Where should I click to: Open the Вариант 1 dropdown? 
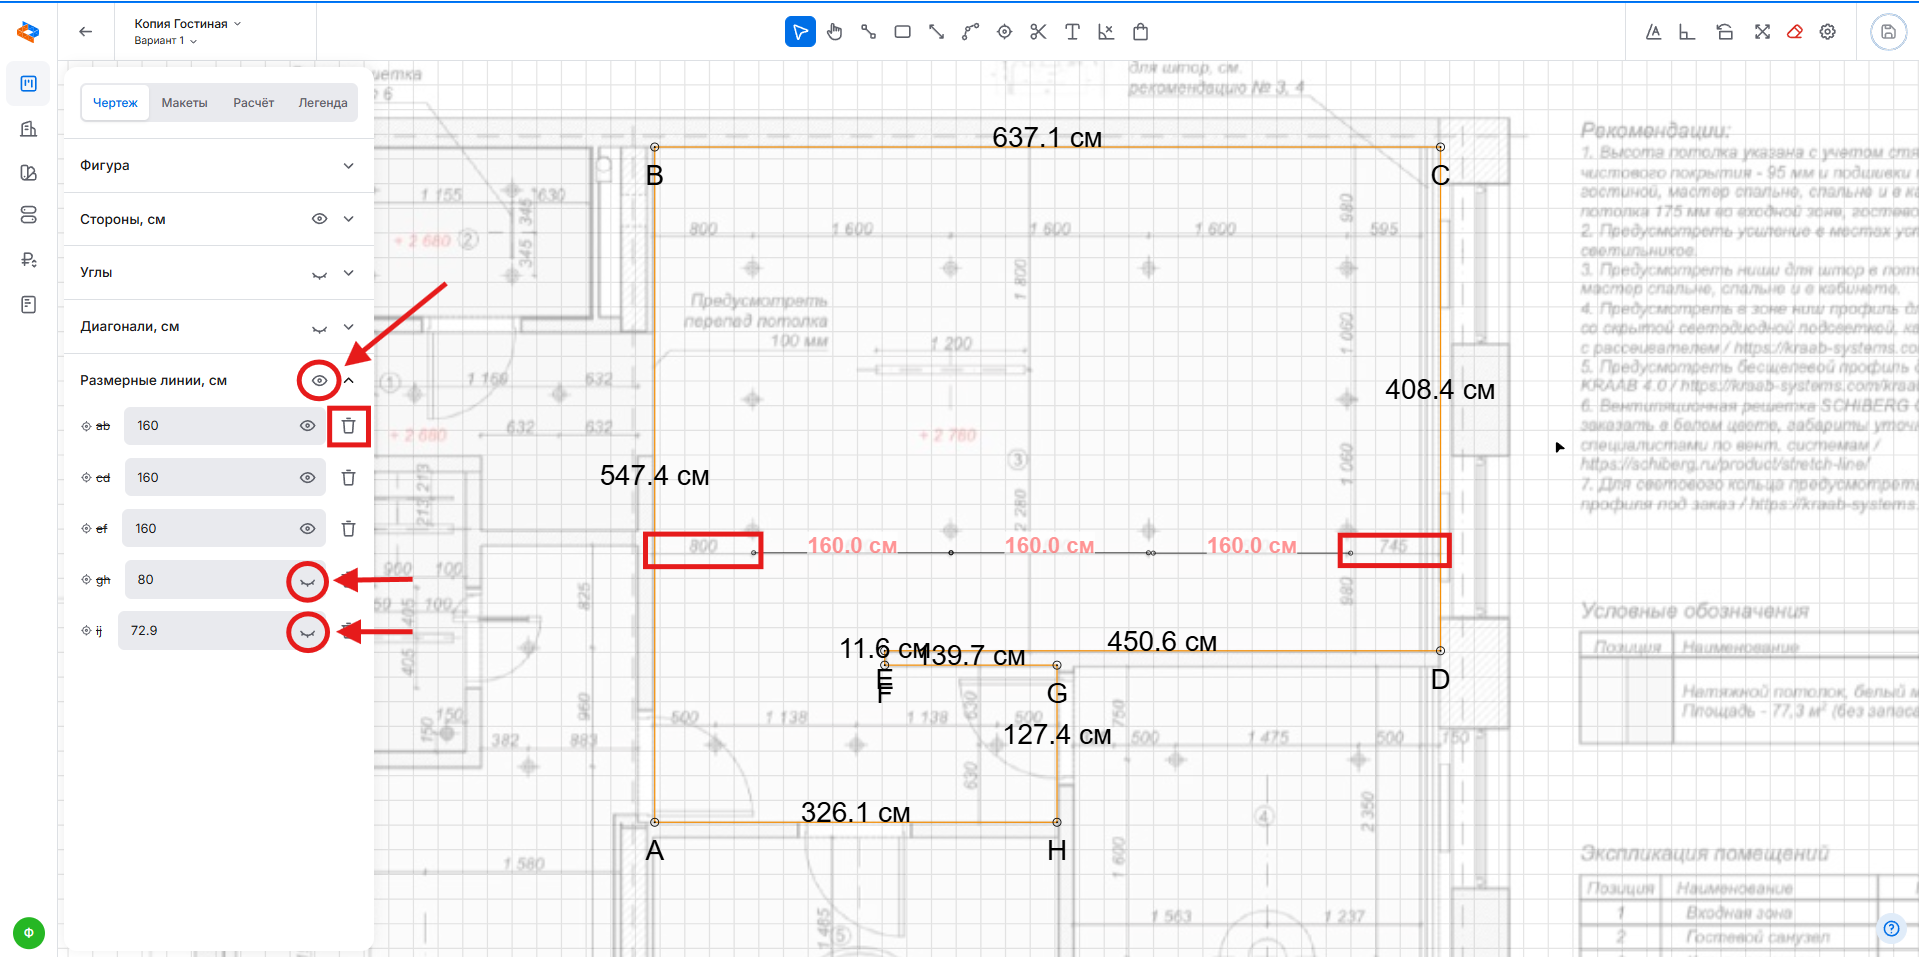click(166, 41)
